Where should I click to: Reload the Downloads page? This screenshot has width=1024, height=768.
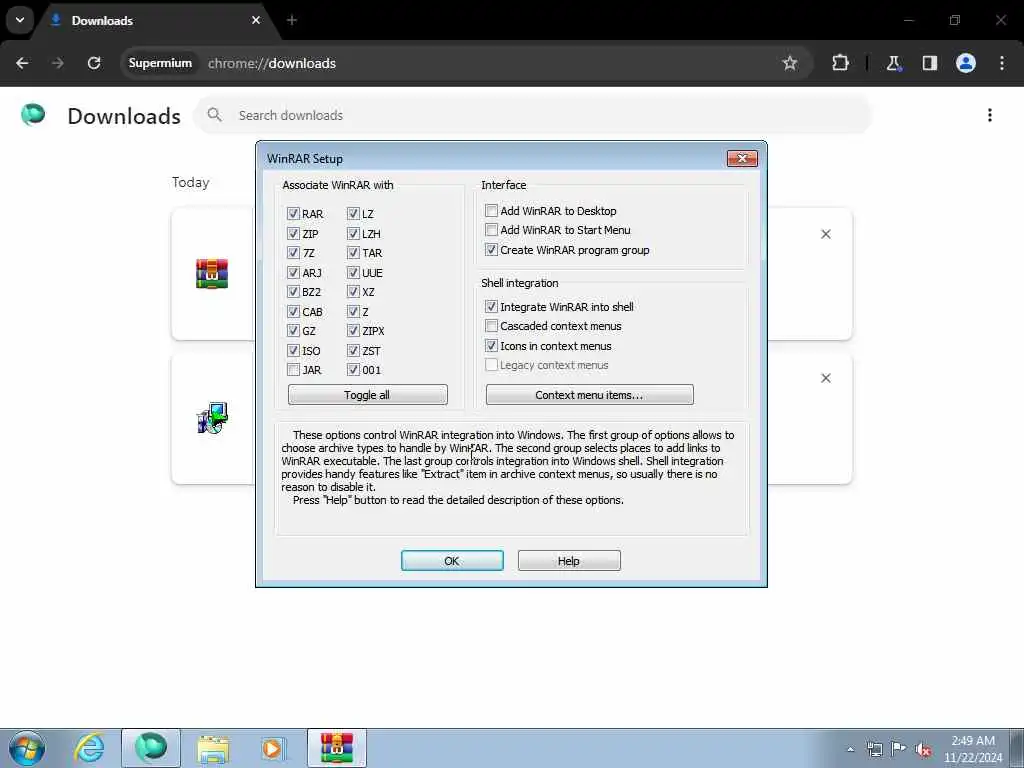point(94,63)
